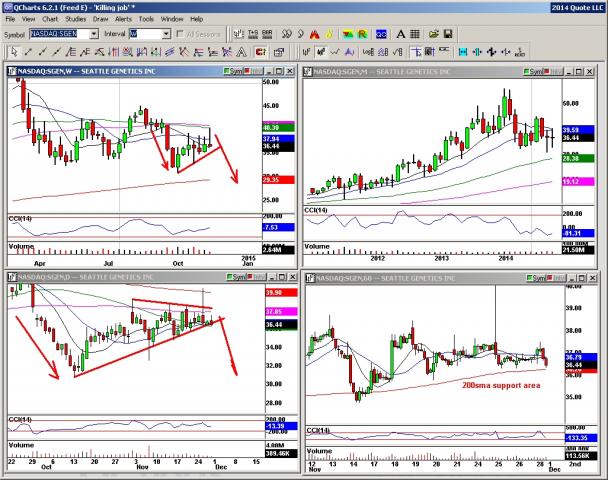Open the Interval dropdown arrow
Image resolution: width=608 pixels, height=480 pixels.
click(x=166, y=34)
